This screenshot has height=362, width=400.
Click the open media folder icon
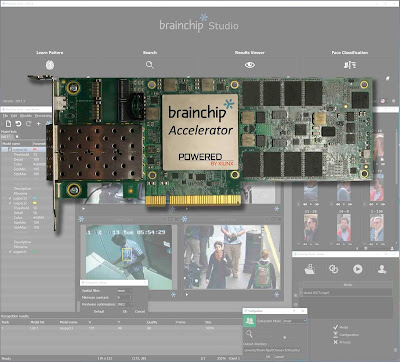pos(310,269)
